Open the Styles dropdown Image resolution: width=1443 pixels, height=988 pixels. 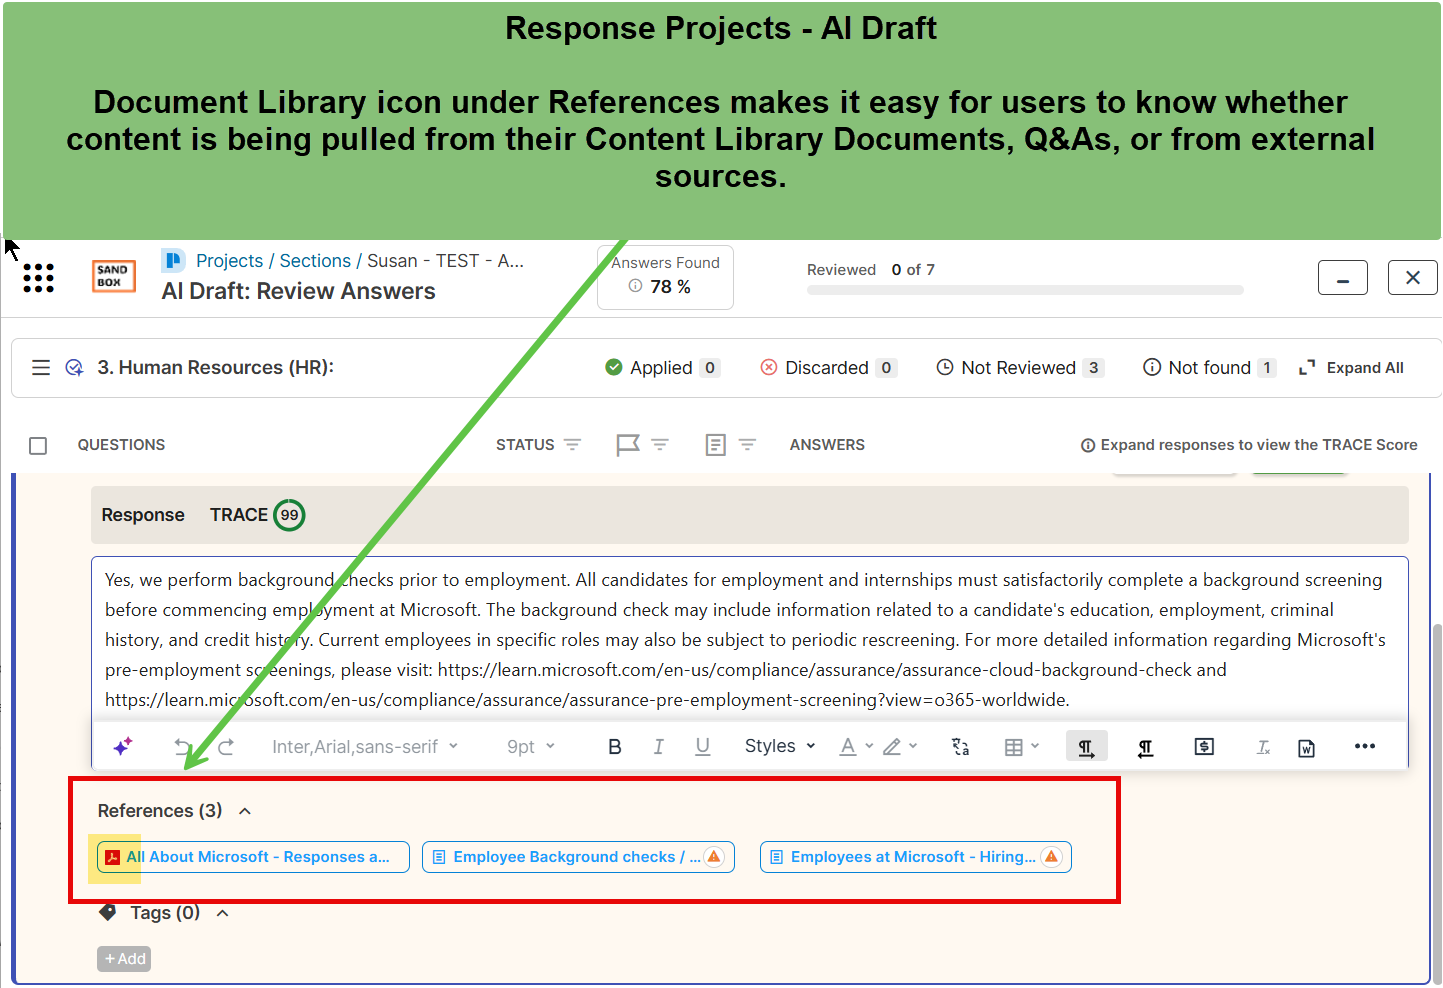point(780,747)
